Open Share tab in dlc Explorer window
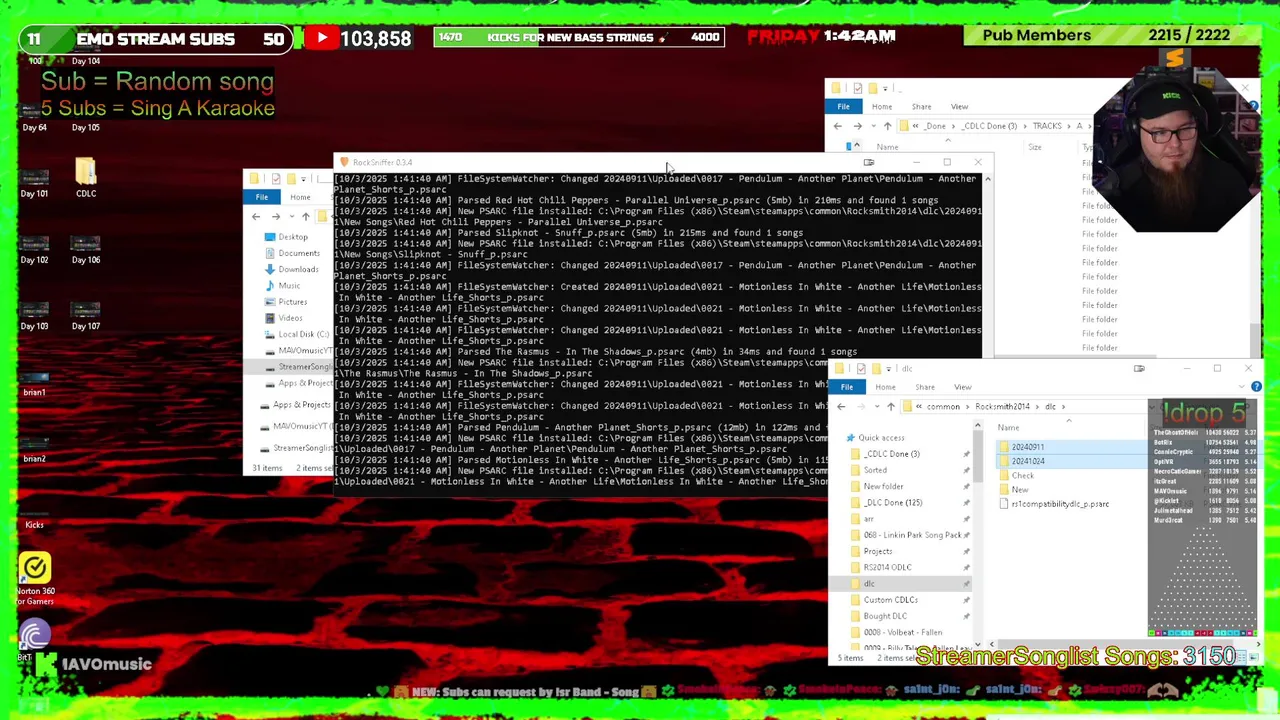The width and height of the screenshot is (1280, 720). pos(924,387)
